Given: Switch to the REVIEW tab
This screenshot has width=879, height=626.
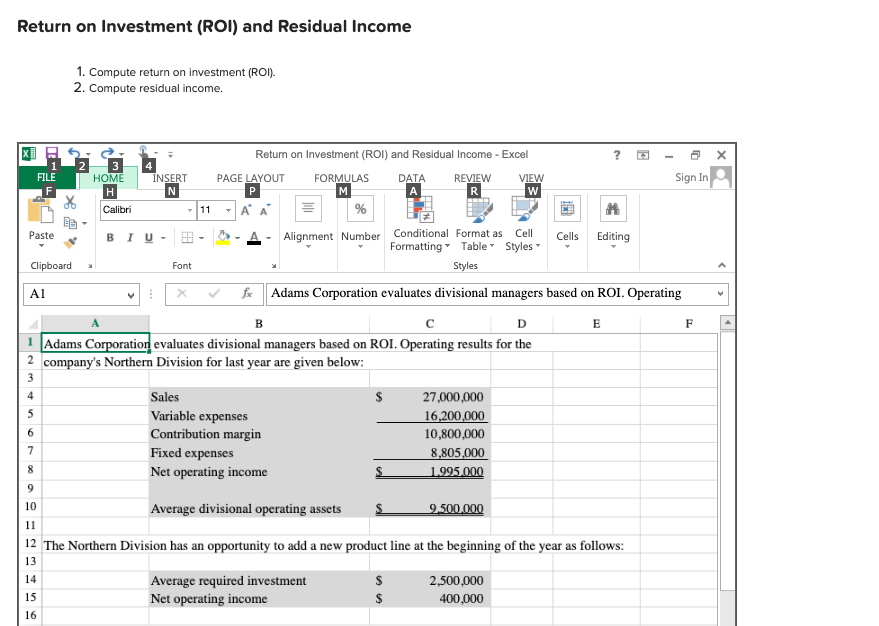Looking at the screenshot, I should coord(473,178).
